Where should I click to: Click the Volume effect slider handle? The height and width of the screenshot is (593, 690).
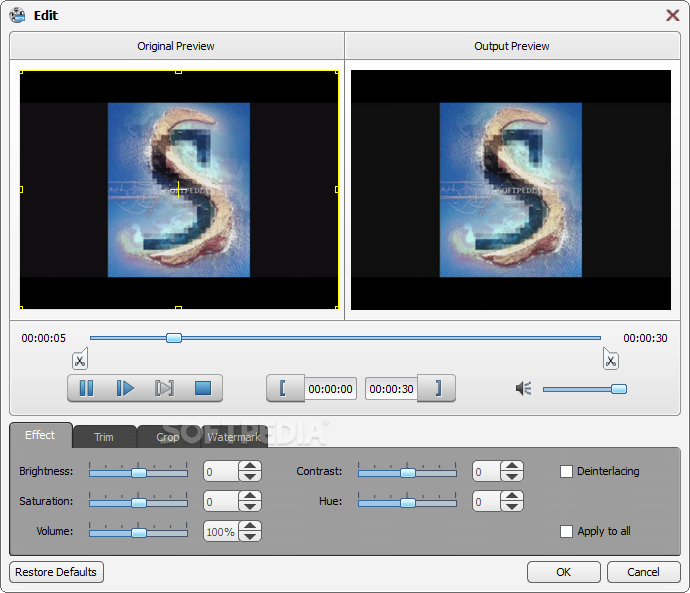pyautogui.click(x=139, y=533)
